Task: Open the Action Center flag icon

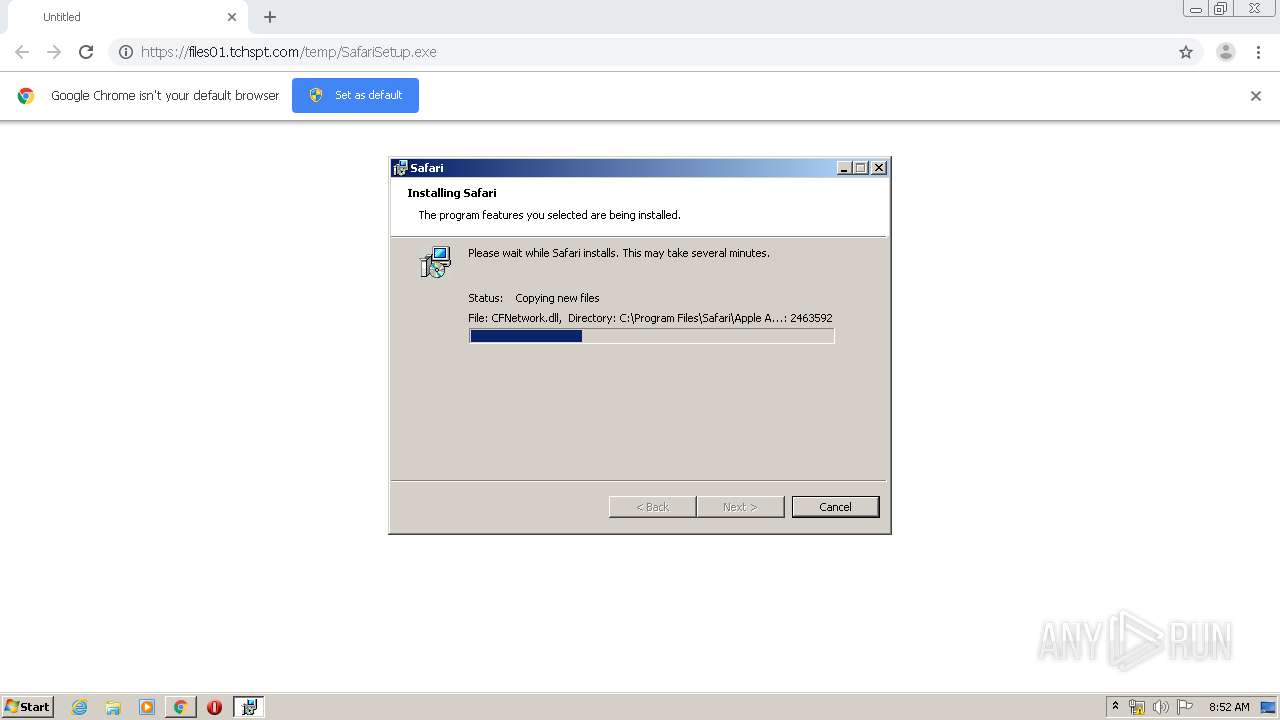Action: pos(1185,707)
